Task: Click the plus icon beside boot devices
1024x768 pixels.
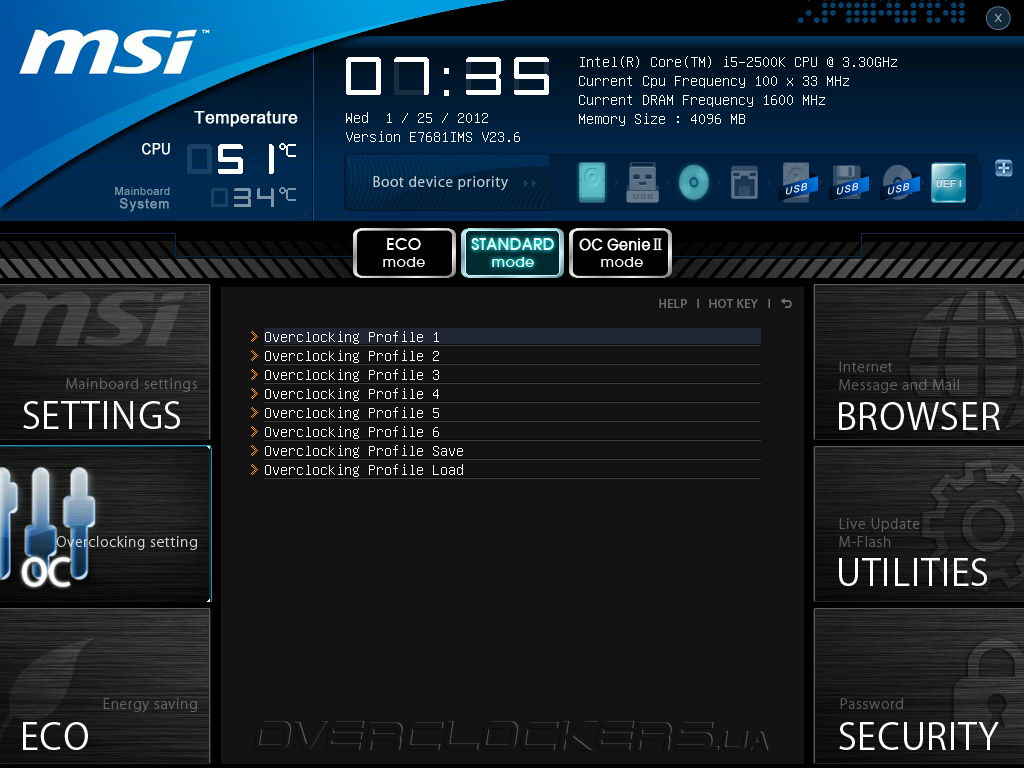Action: [1003, 168]
